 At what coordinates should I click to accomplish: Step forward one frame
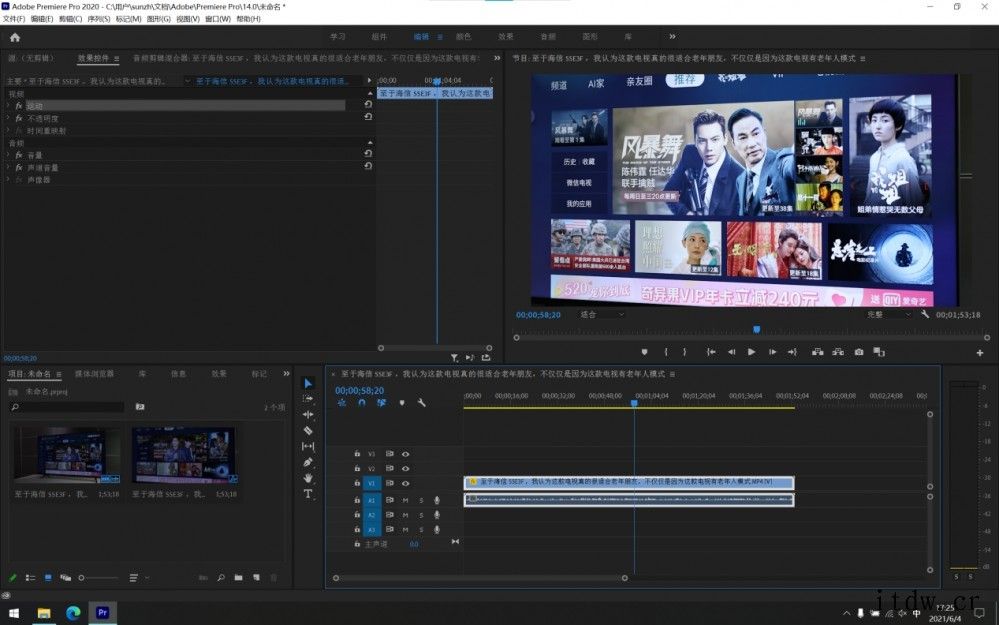pyautogui.click(x=772, y=352)
